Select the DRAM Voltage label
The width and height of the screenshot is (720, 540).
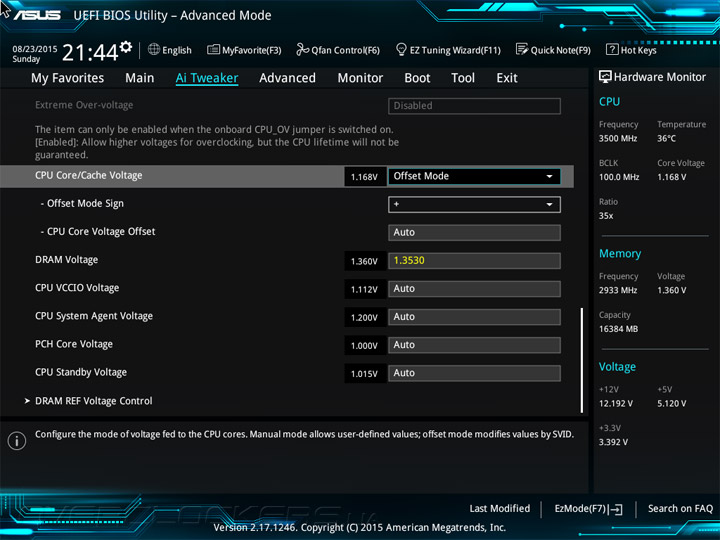[x=67, y=260]
